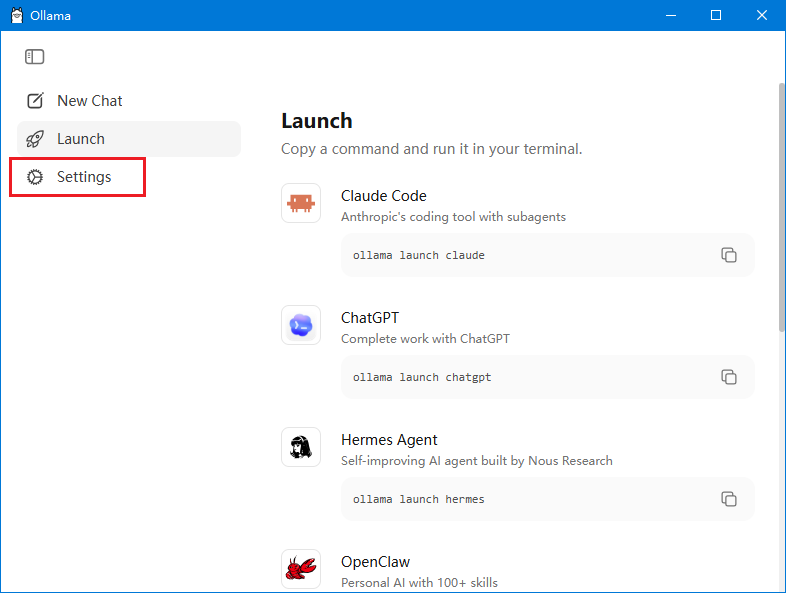The width and height of the screenshot is (786, 593).
Task: Click the New Chat compose icon
Action: [35, 101]
